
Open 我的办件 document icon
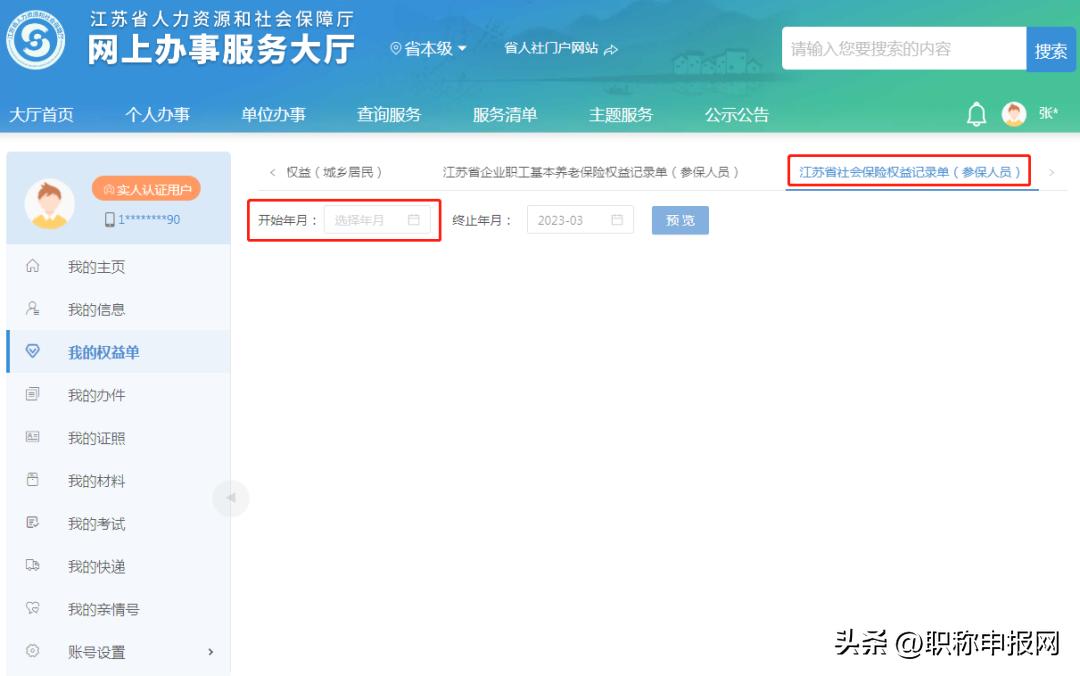pyautogui.click(x=32, y=395)
